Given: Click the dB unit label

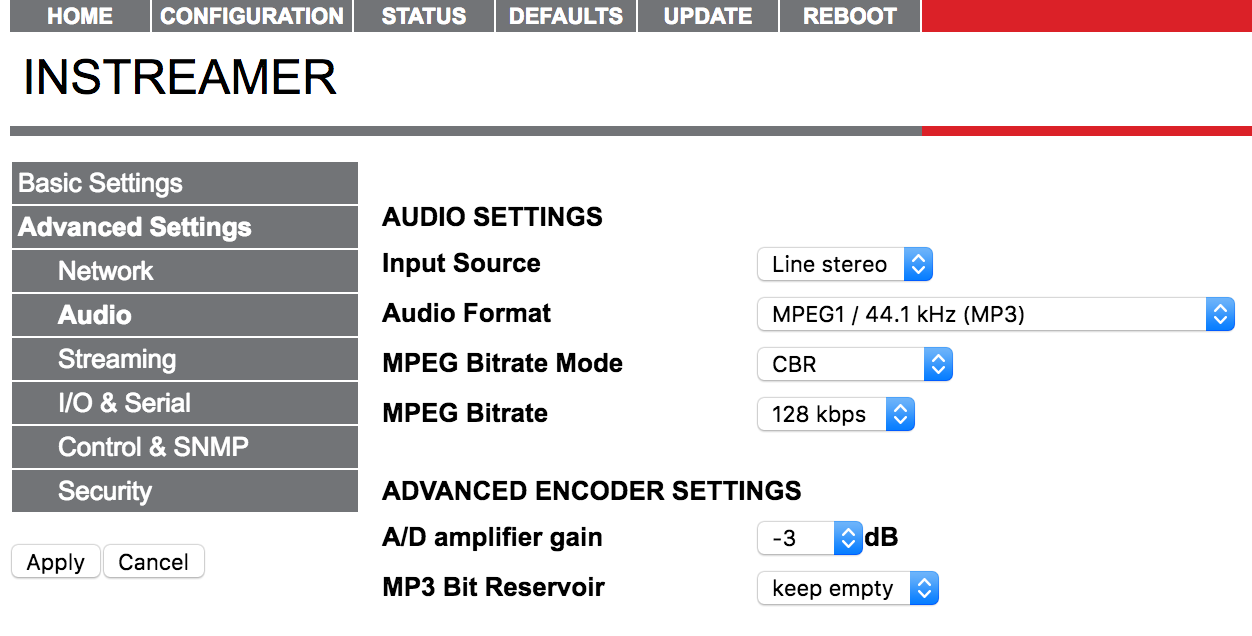Looking at the screenshot, I should [x=881, y=538].
